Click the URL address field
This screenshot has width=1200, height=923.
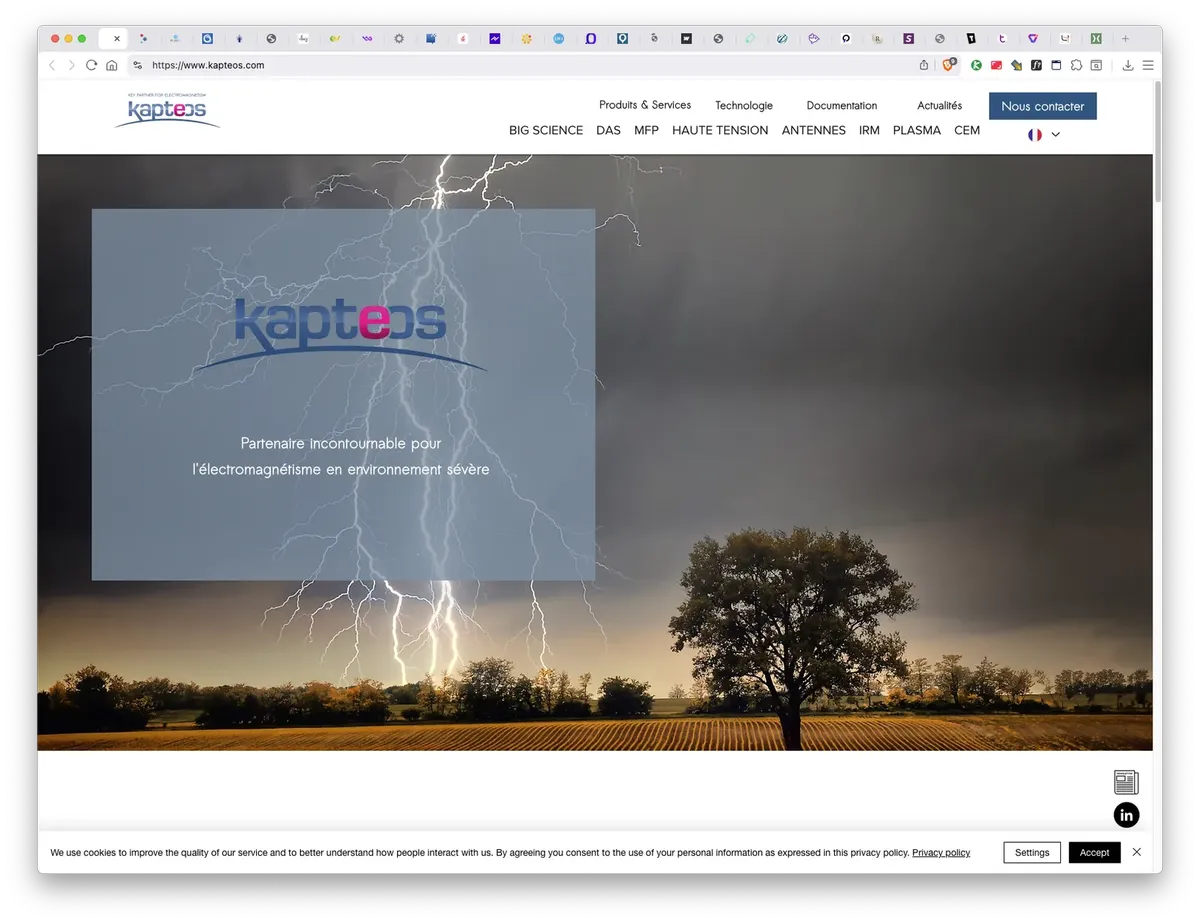click(530, 65)
